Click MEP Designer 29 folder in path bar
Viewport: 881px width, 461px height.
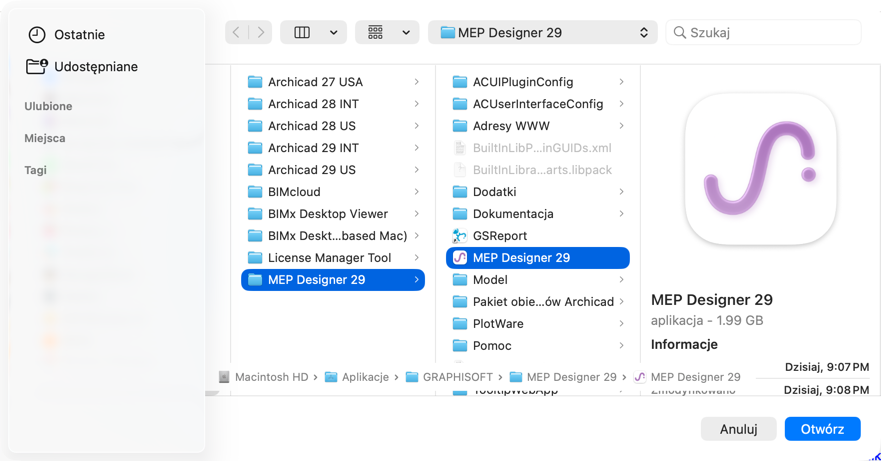[x=564, y=377]
